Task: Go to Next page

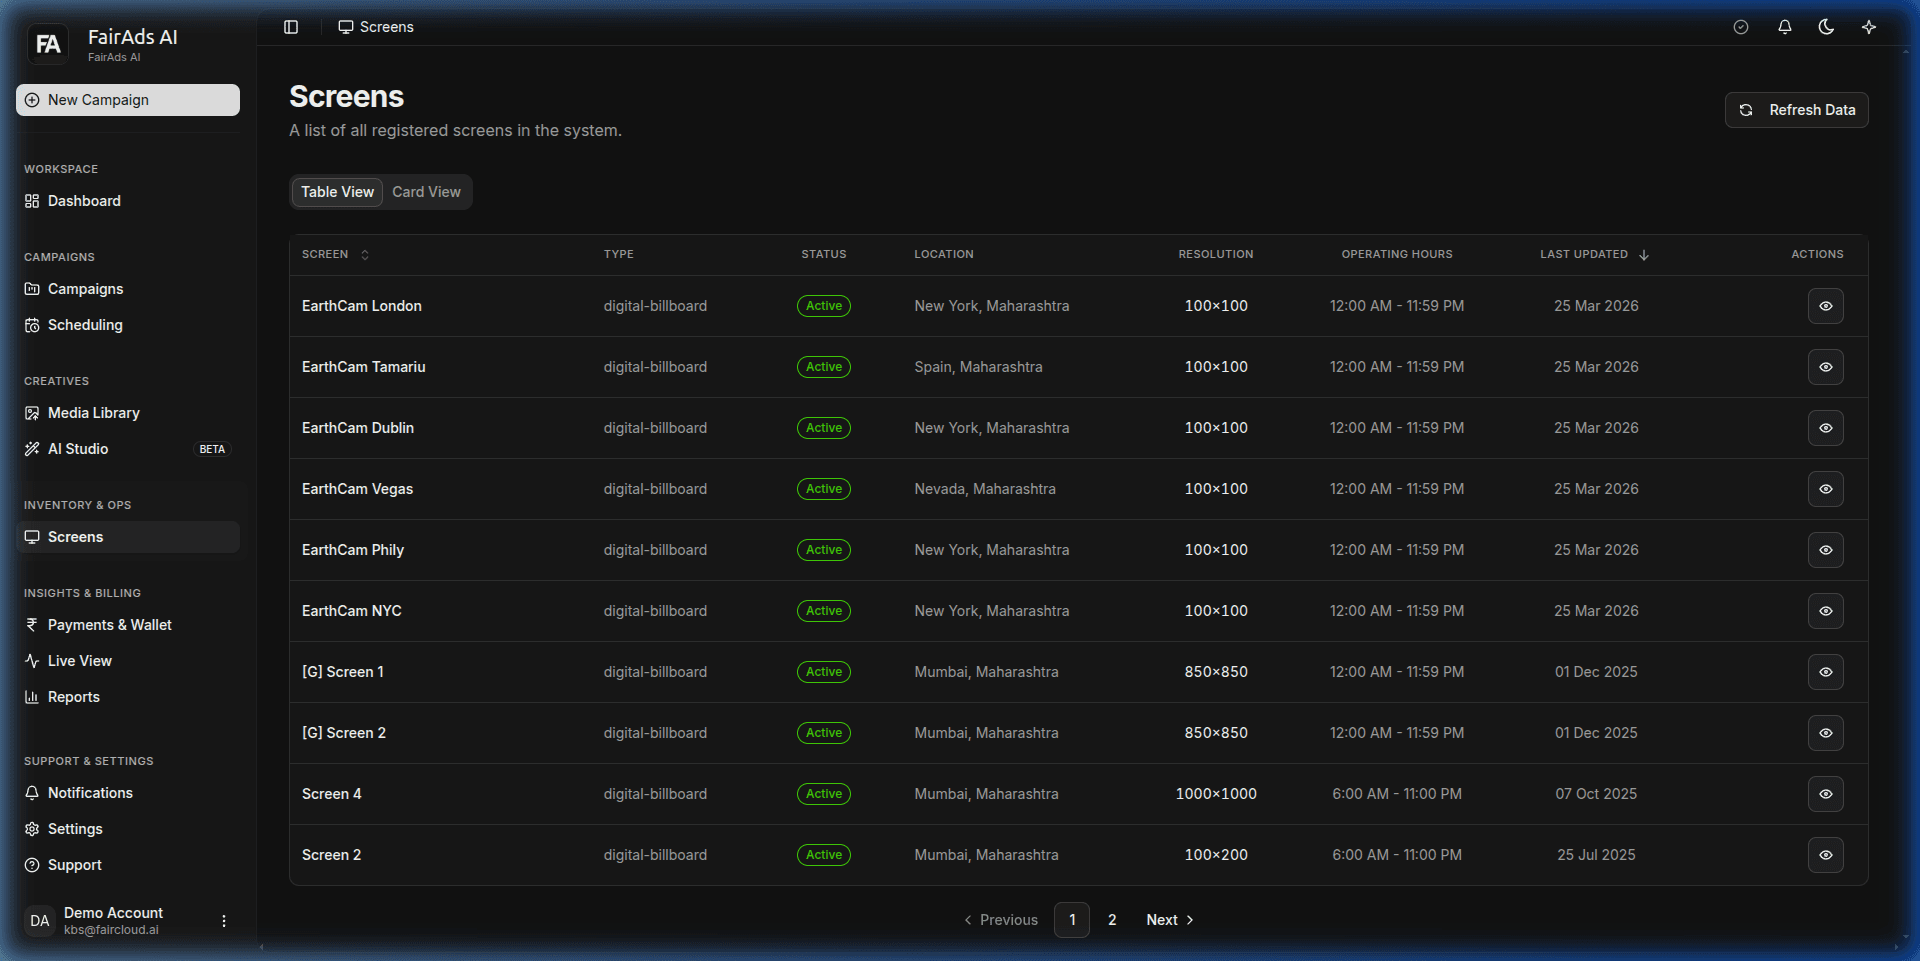Action: point(1170,920)
